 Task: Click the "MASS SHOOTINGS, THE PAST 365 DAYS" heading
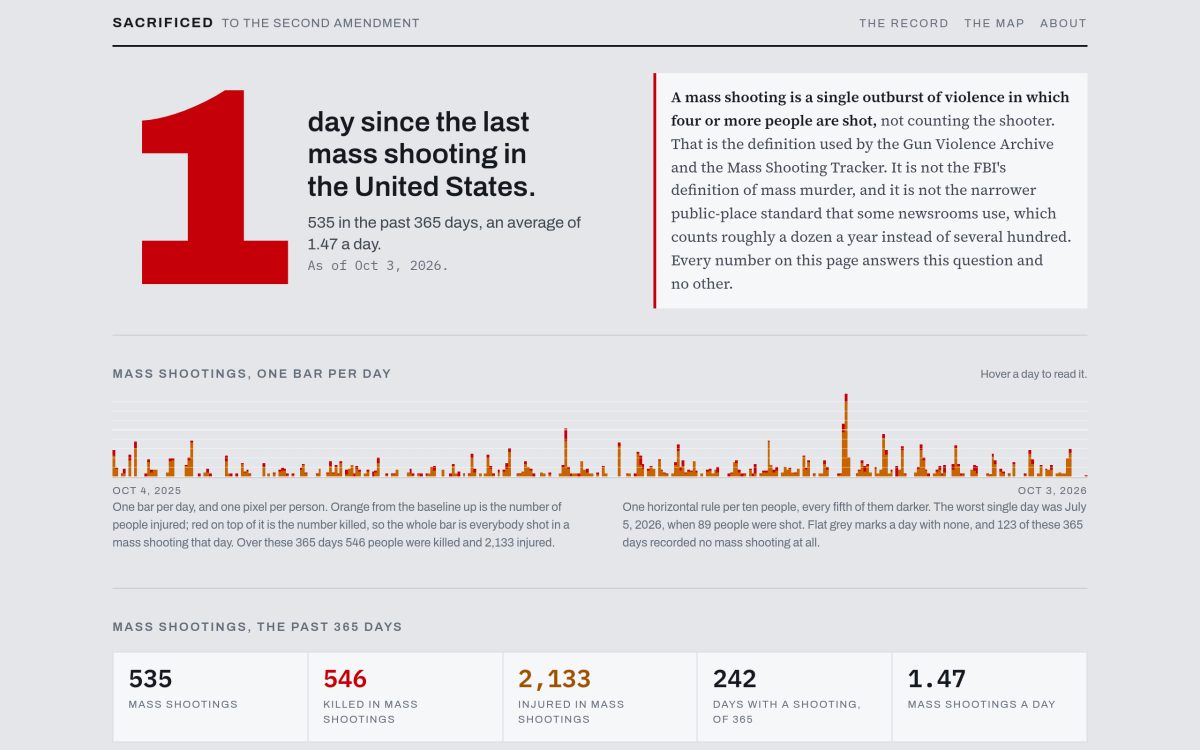point(257,627)
